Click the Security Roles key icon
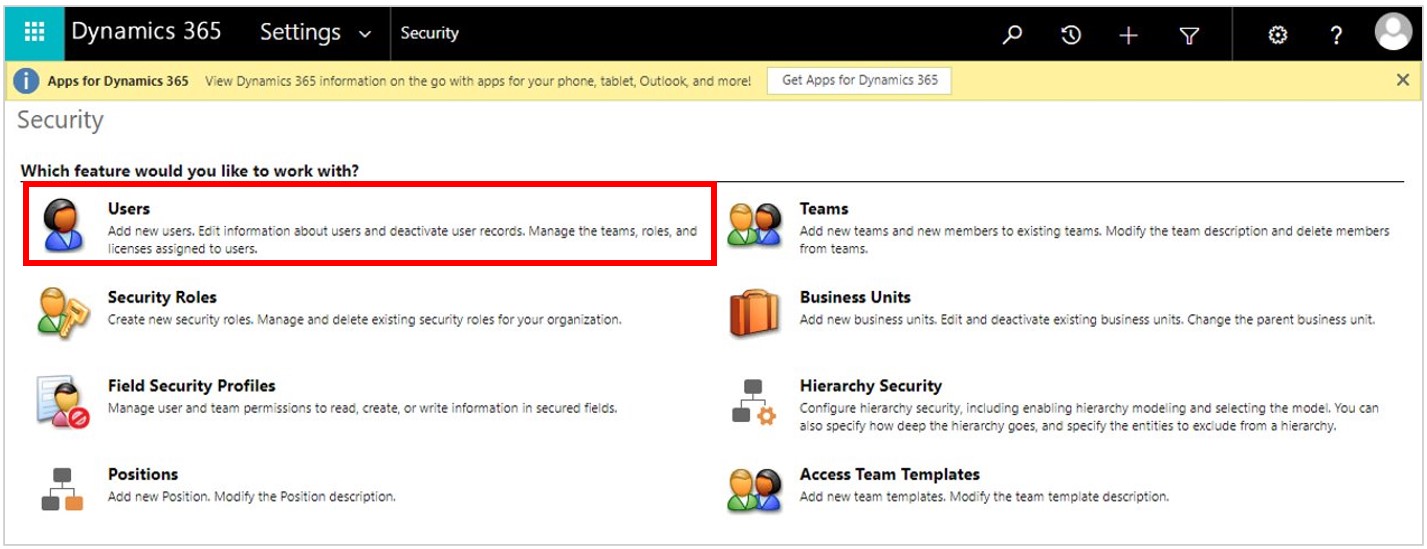The height and width of the screenshot is (549, 1427). [63, 312]
